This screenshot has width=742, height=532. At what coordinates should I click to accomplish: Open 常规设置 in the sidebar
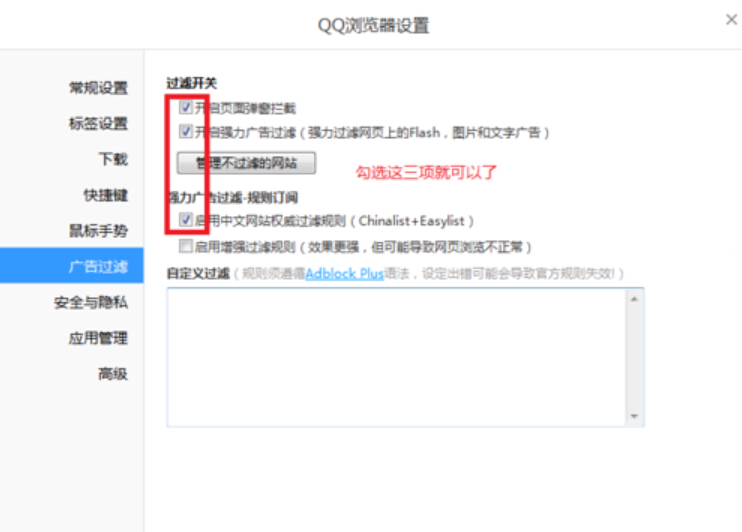coord(98,88)
